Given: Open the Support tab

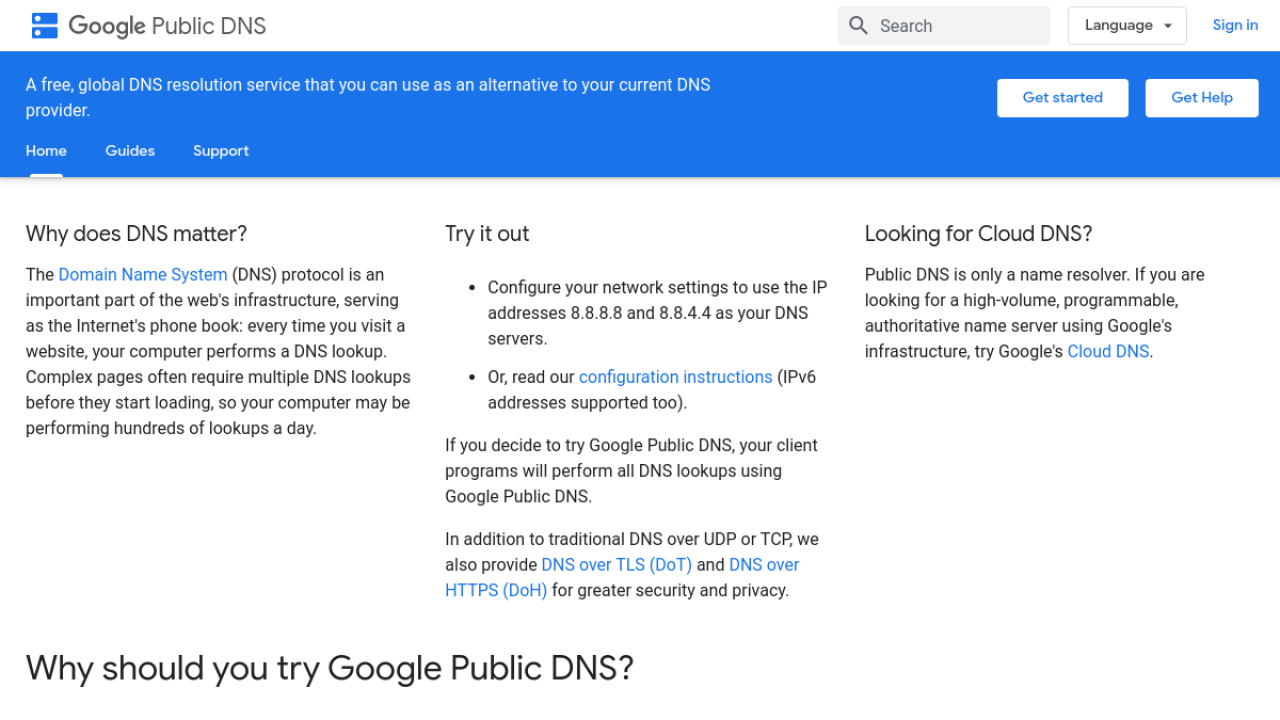Looking at the screenshot, I should tap(221, 151).
